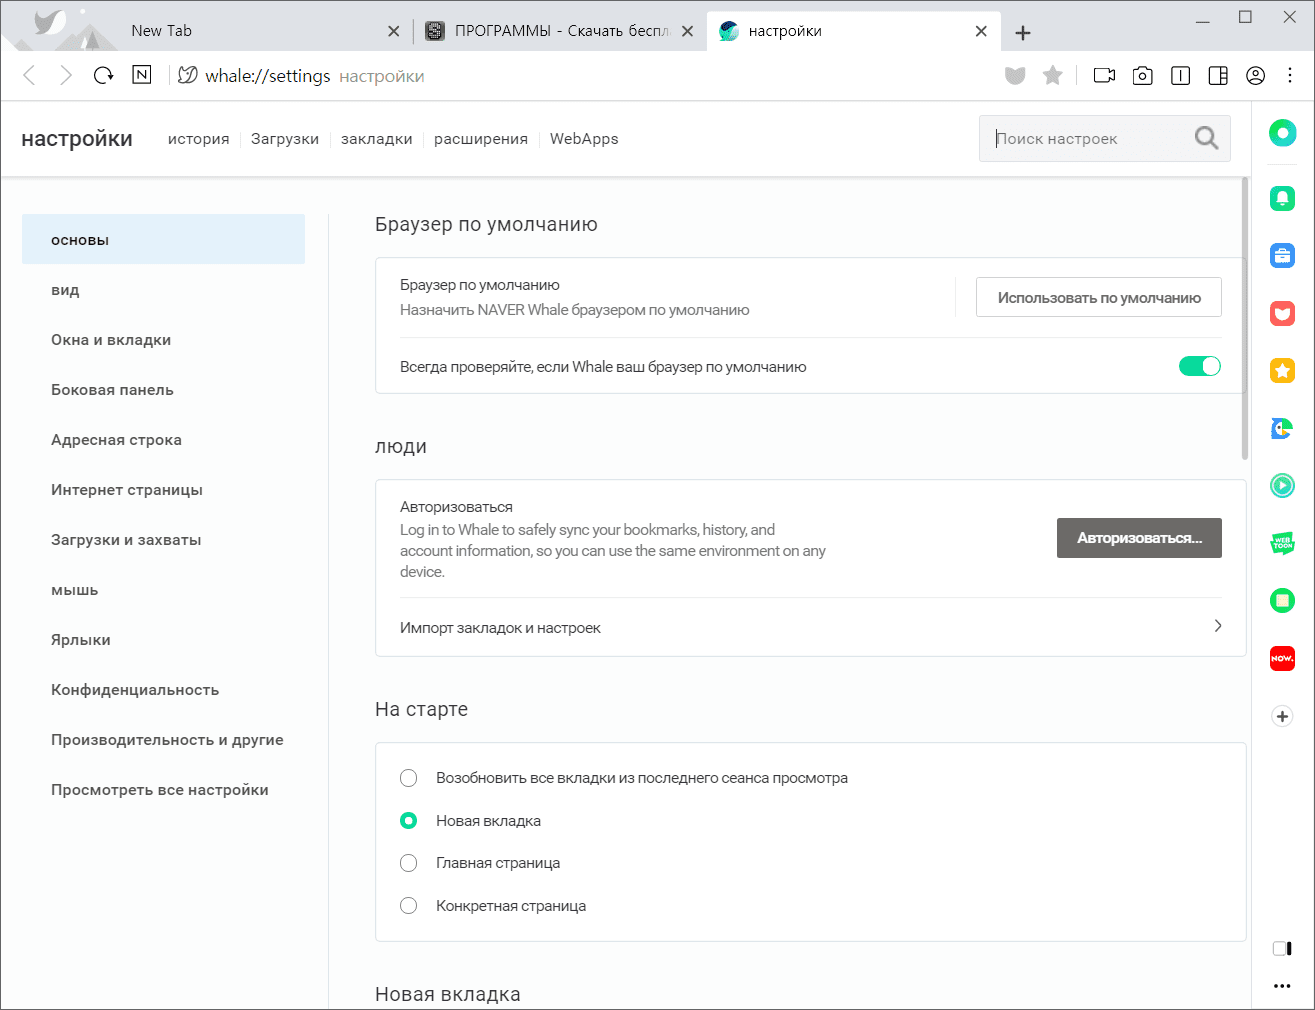Open the browser three-dot menu
This screenshot has height=1010, width=1315.
click(1290, 75)
